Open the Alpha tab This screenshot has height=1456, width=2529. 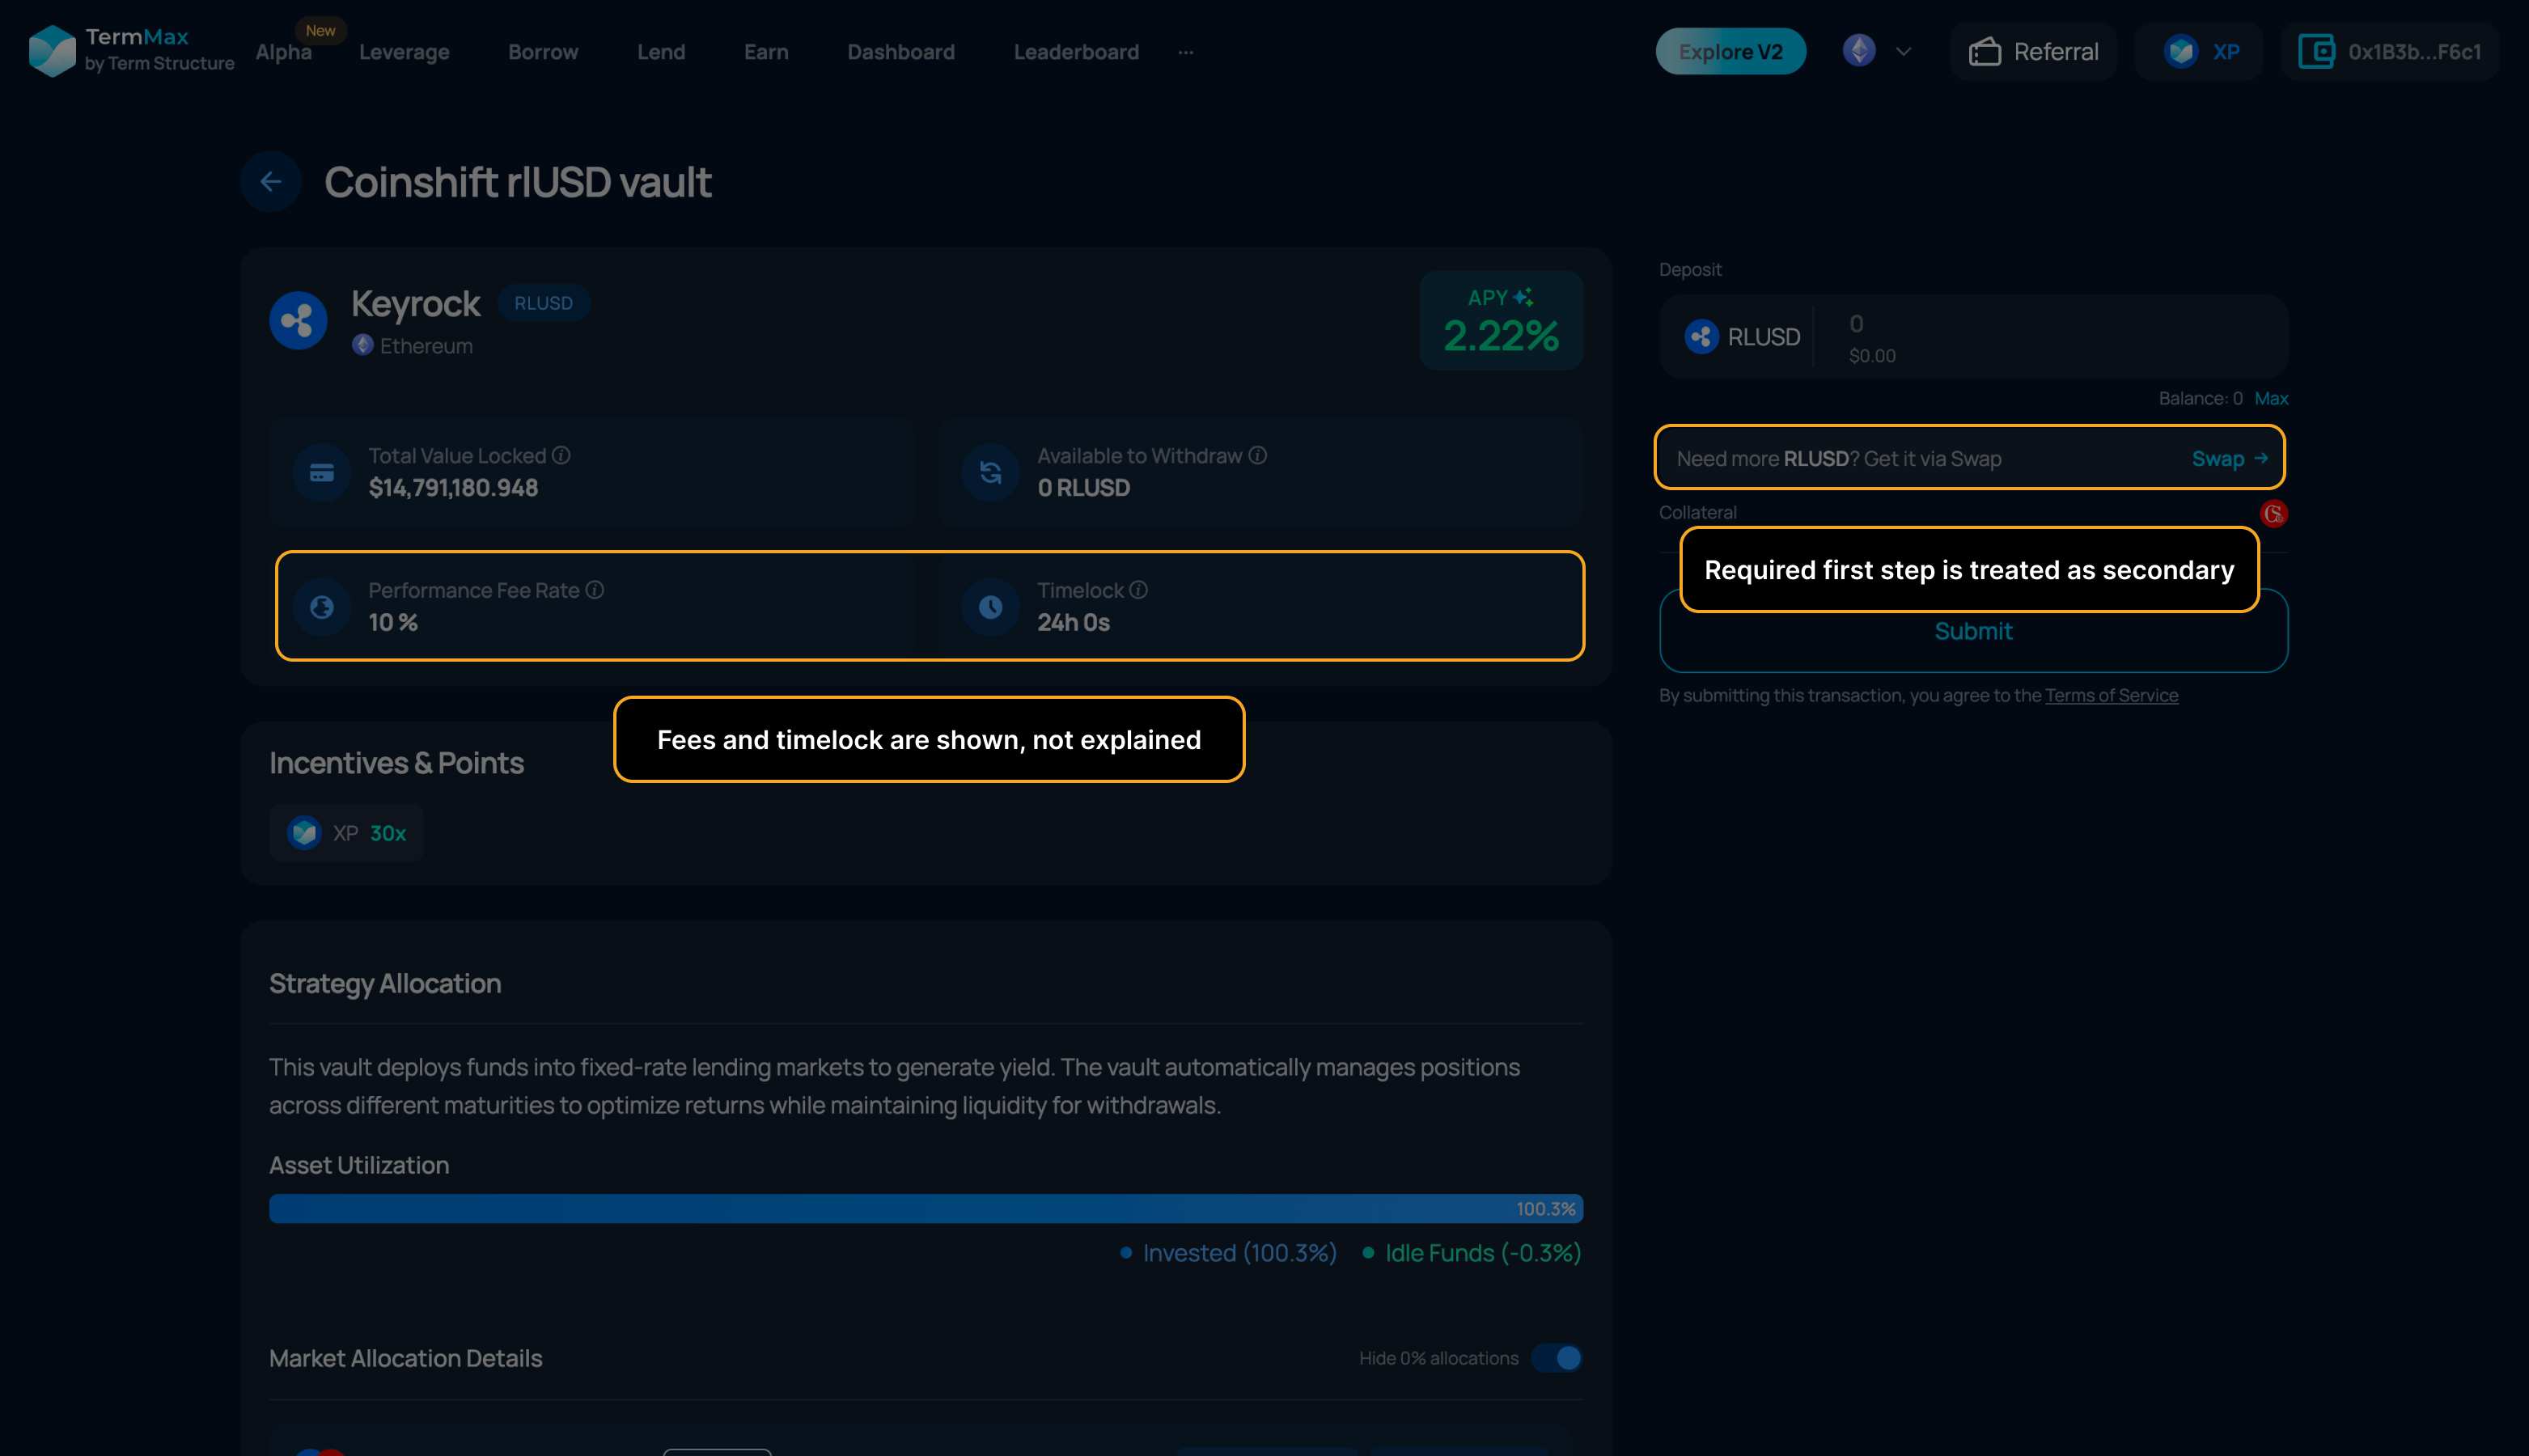(x=284, y=52)
